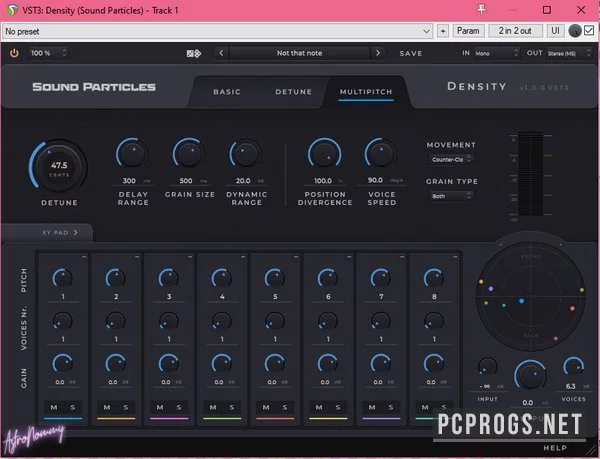Click the Dynamic Range 20.0 value
This screenshot has width=600, height=459.
(x=245, y=181)
